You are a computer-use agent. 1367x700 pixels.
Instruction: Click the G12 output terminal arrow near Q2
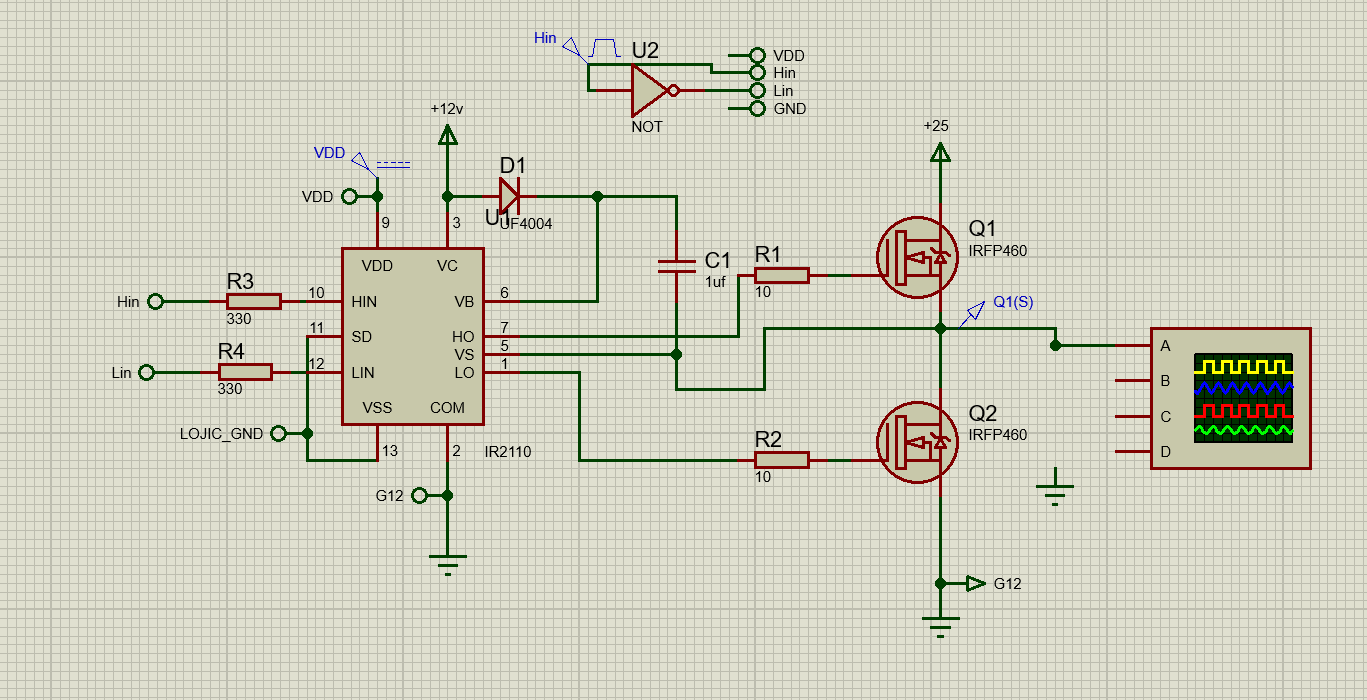pyautogui.click(x=975, y=583)
